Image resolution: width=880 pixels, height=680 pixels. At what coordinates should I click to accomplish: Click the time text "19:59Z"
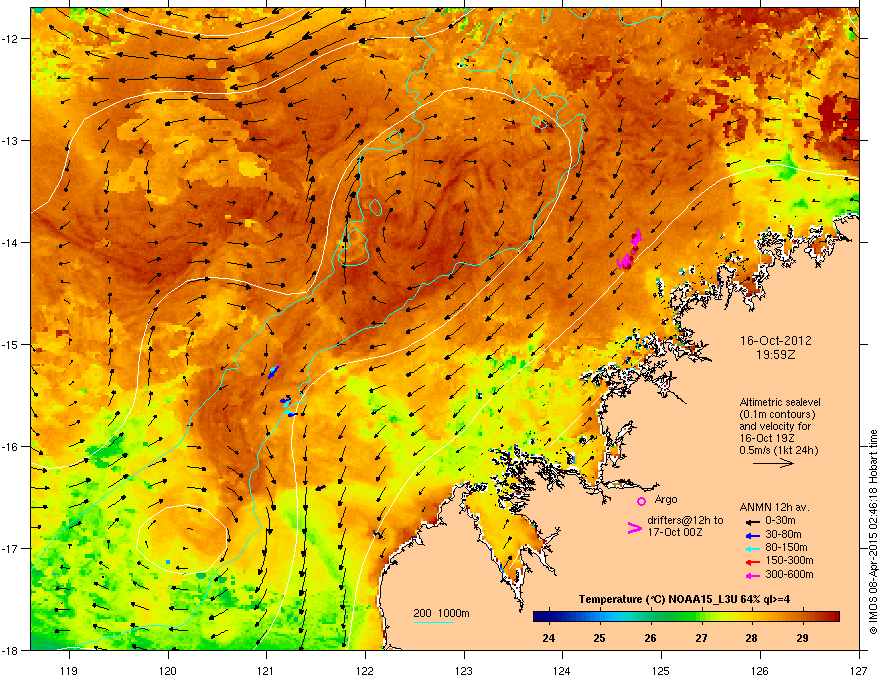(776, 355)
